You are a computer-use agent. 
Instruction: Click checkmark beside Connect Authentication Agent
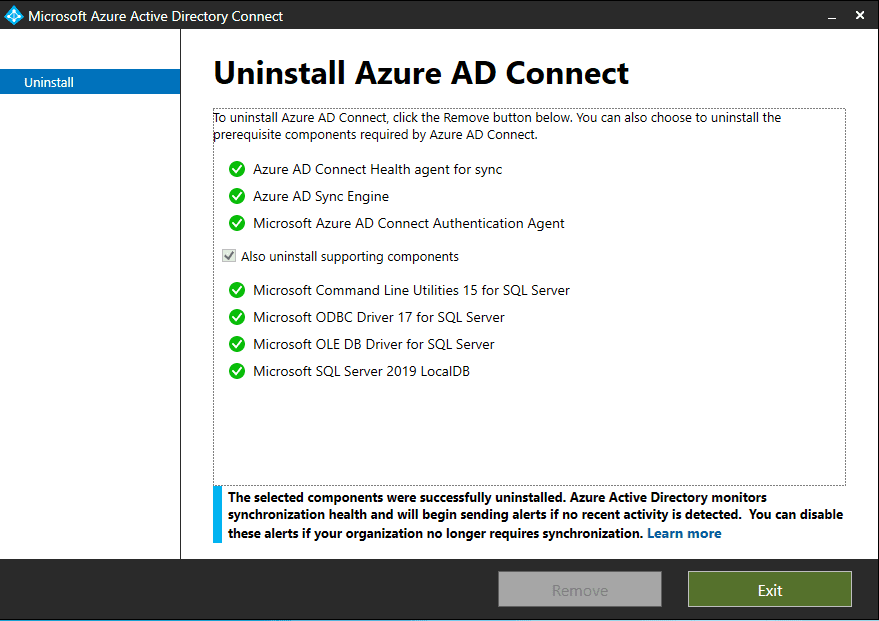click(x=237, y=223)
